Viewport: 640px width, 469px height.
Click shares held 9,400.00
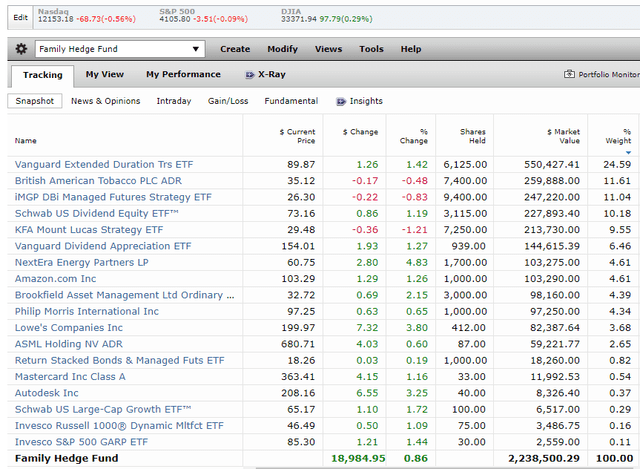click(x=465, y=197)
